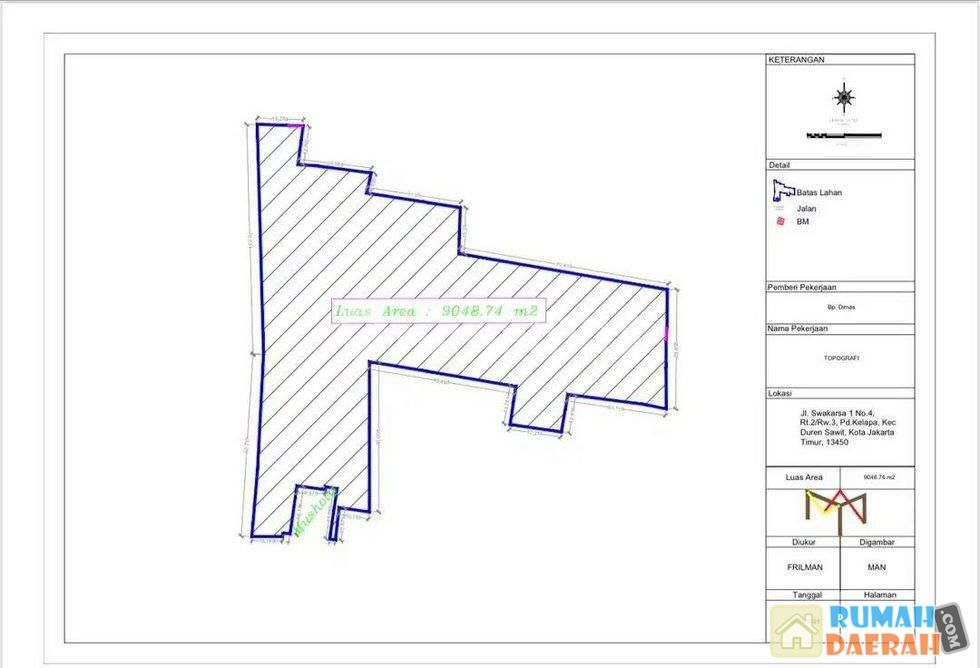Click the Batas Lahan legend icon

point(782,190)
